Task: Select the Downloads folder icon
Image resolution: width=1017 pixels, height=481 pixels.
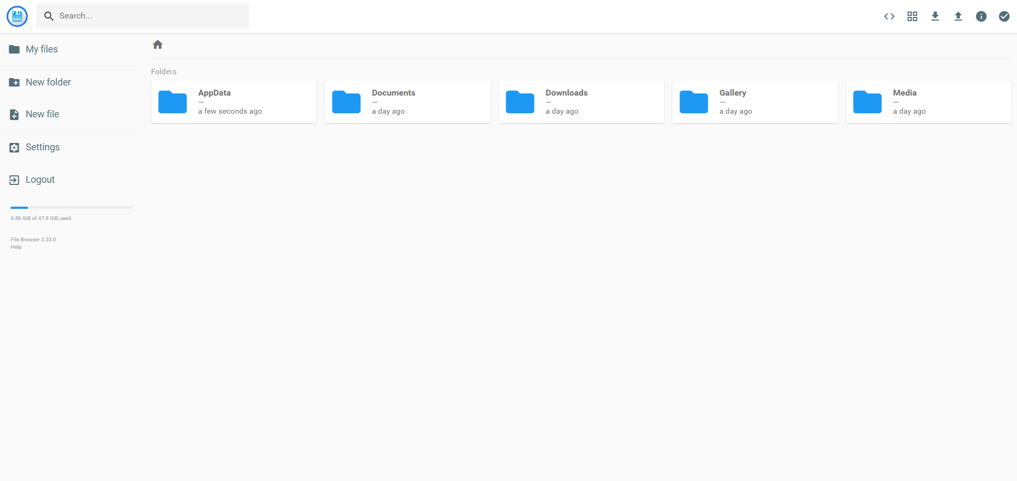Action: tap(520, 102)
